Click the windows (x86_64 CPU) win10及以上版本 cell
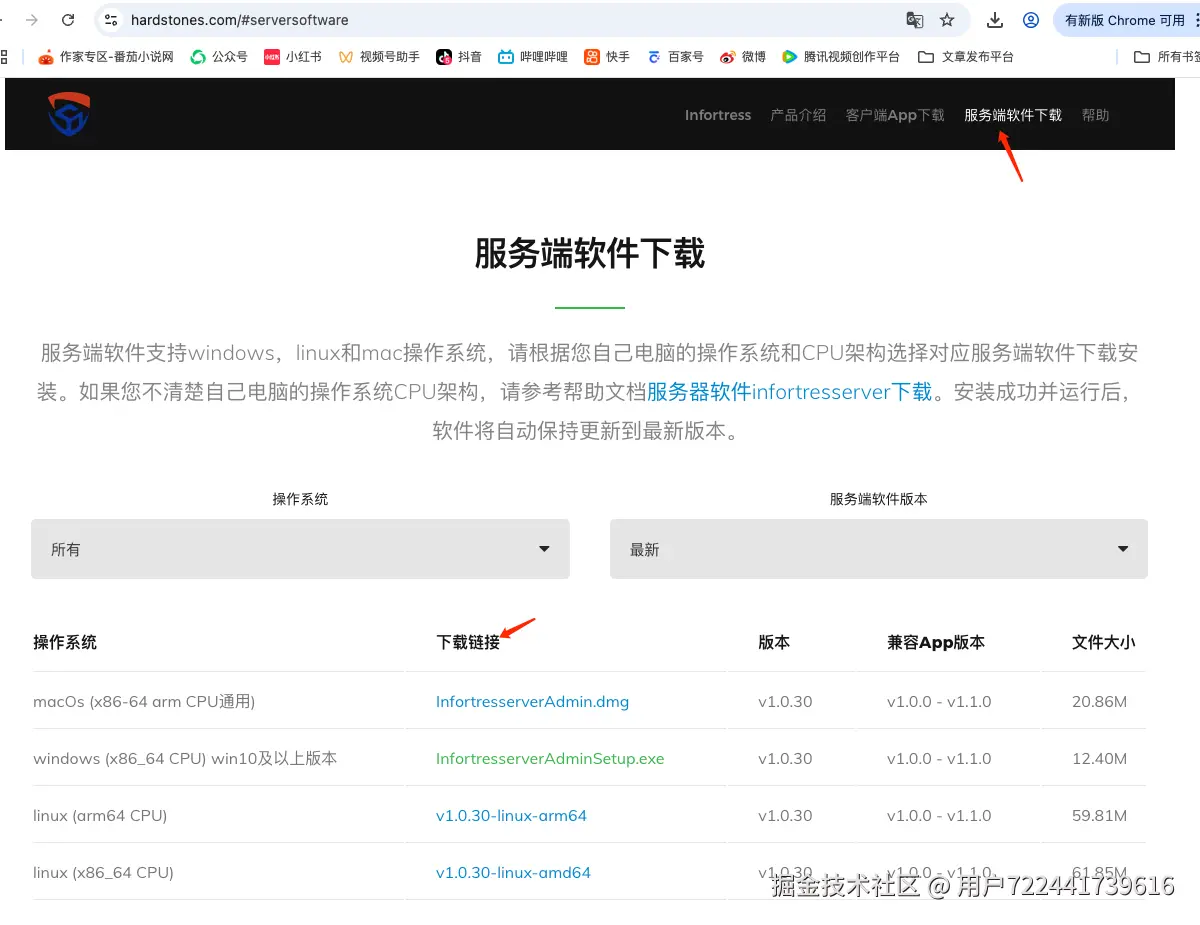The image size is (1200, 925). tap(185, 759)
